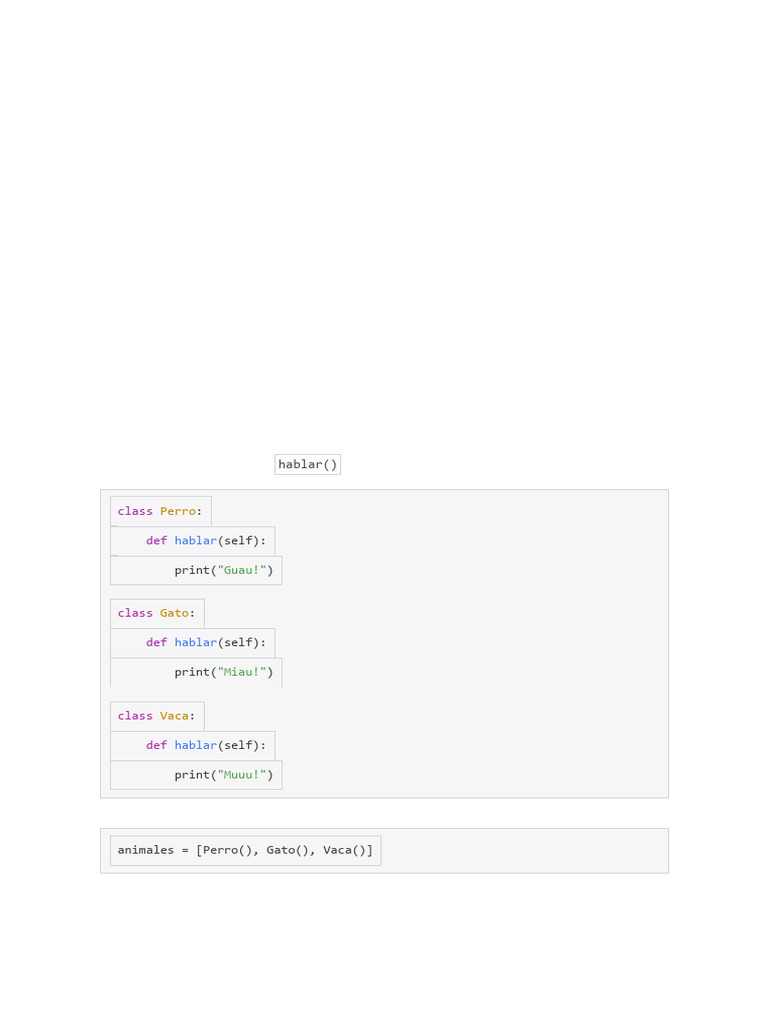The width and height of the screenshot is (768, 1024).
Task: Click the print("Guau!") line
Action: pyautogui.click(x=196, y=570)
